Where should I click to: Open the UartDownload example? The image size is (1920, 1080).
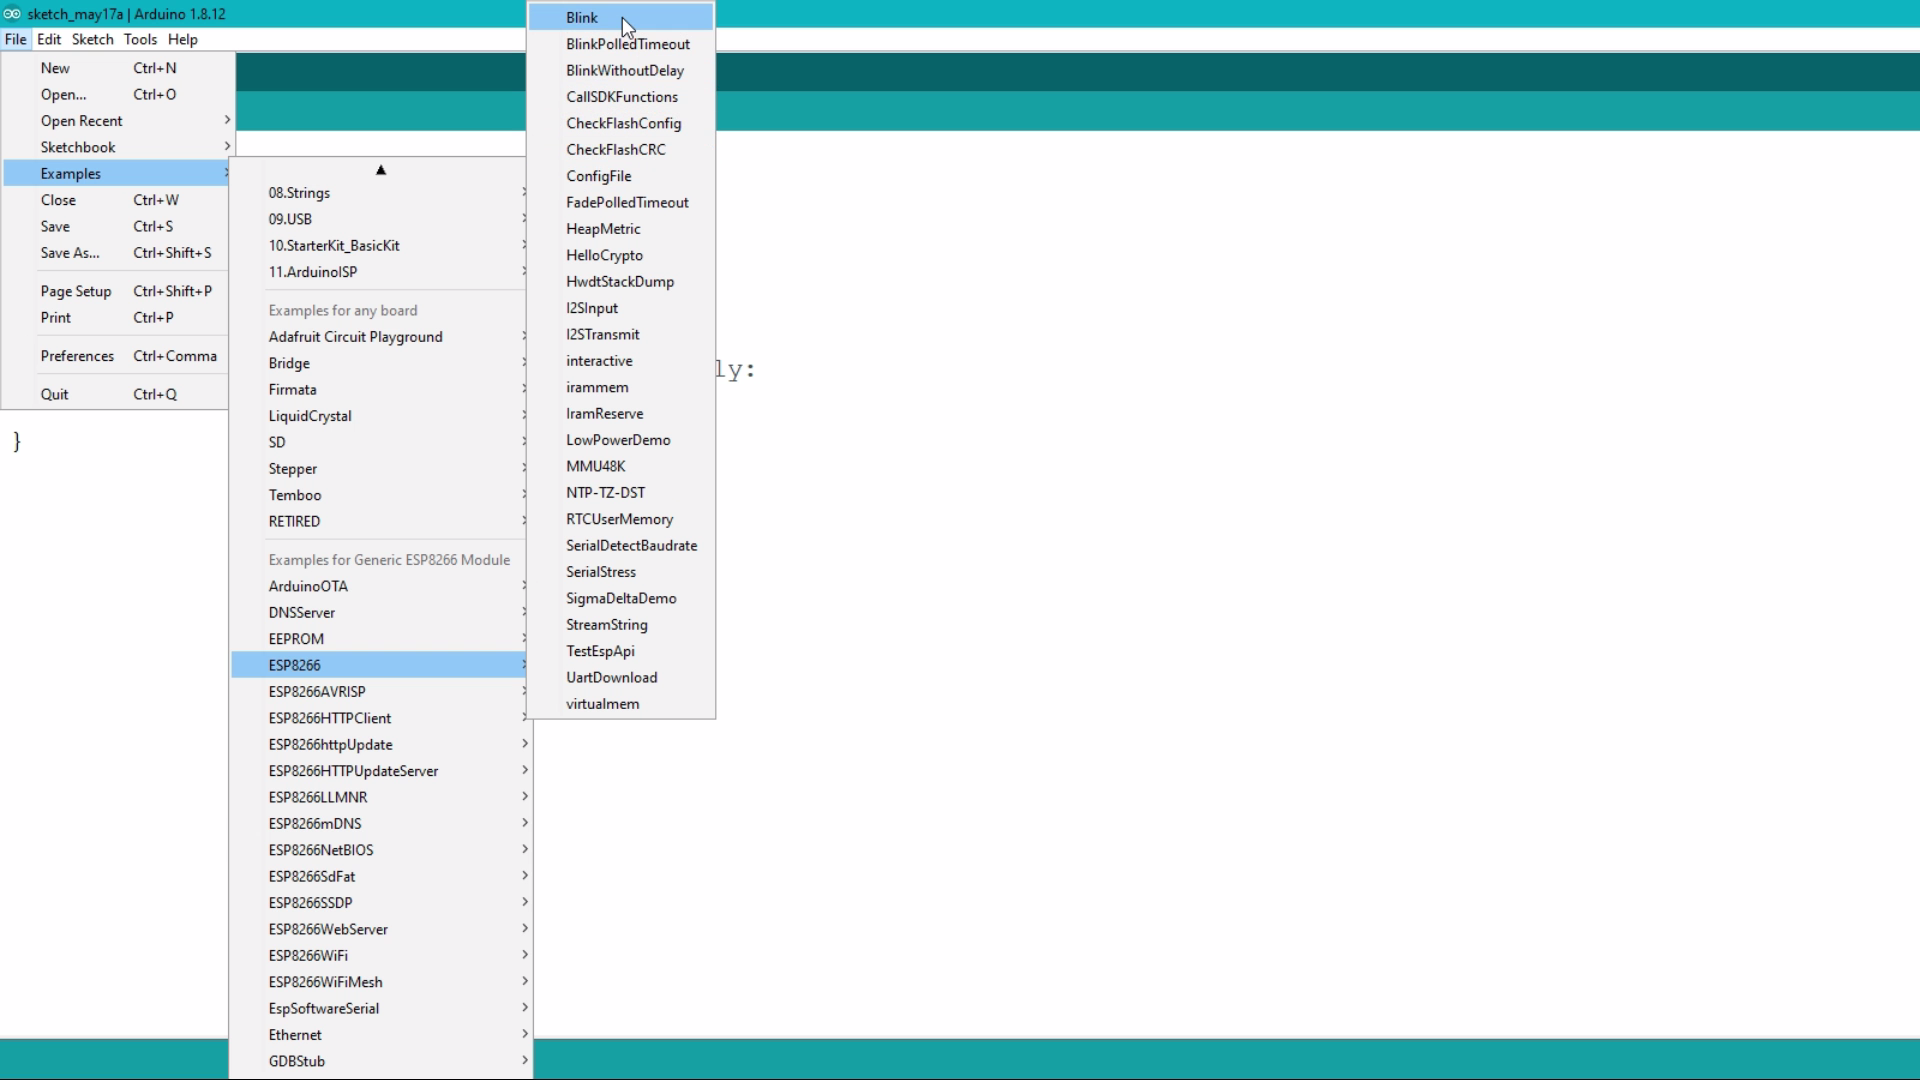pos(621,677)
